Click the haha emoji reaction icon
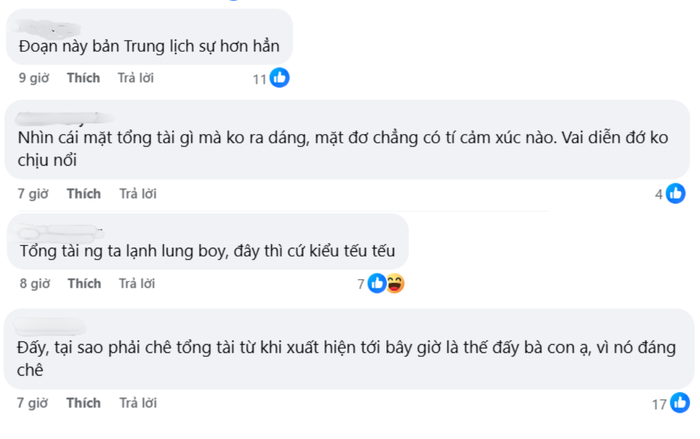The height and width of the screenshot is (439, 700). click(394, 284)
